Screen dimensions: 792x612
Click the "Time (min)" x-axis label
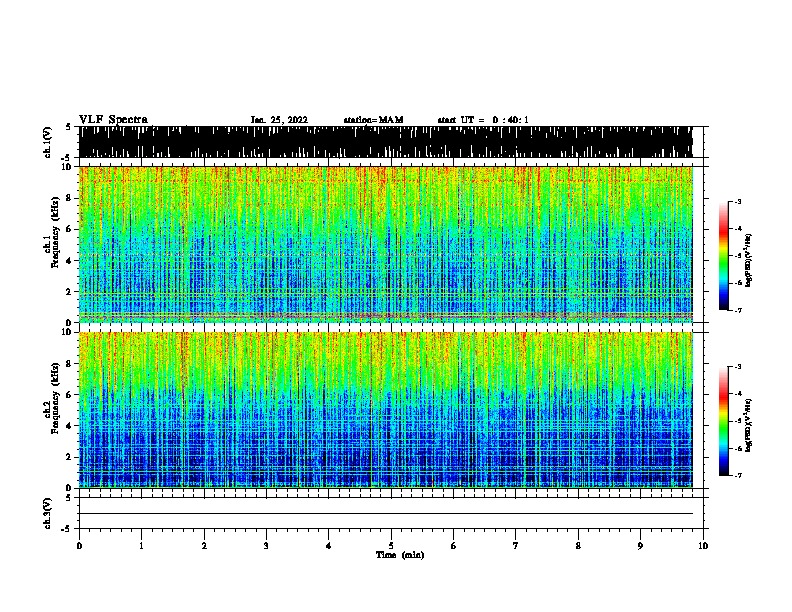point(400,555)
